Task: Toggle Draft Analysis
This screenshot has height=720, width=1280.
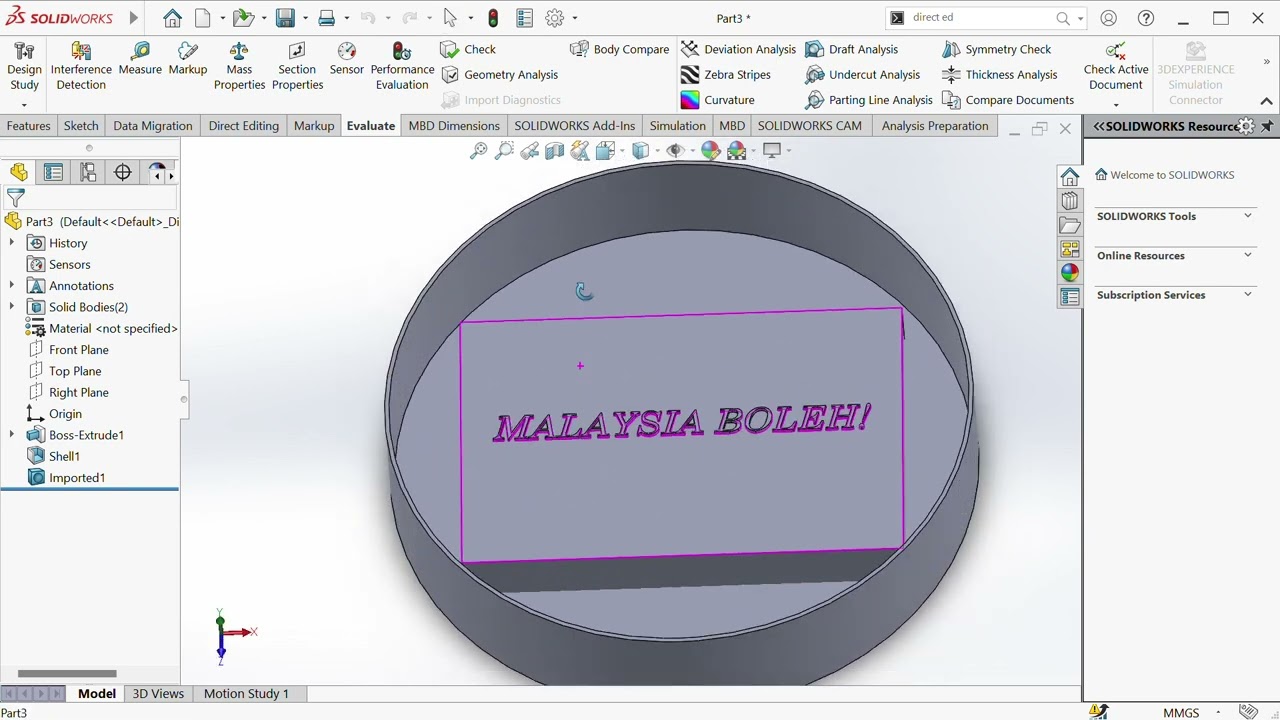Action: [x=852, y=49]
